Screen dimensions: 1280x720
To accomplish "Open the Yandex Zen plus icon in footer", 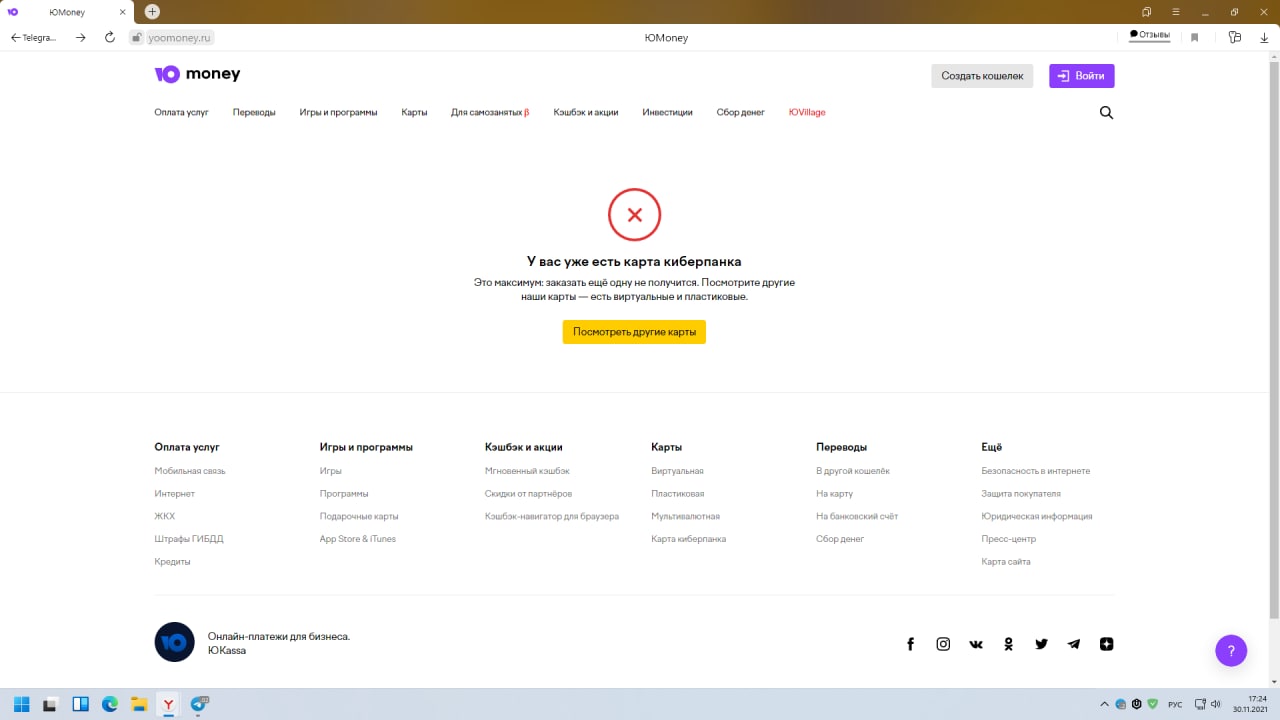I will click(x=1106, y=644).
